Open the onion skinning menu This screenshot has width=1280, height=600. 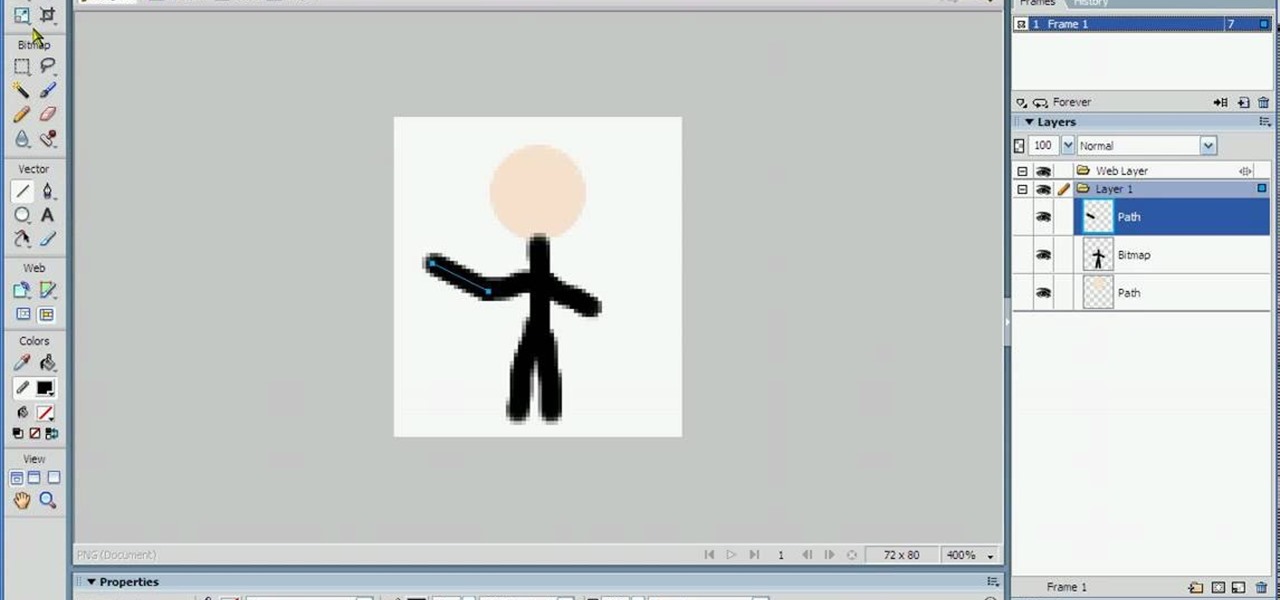coord(1021,102)
